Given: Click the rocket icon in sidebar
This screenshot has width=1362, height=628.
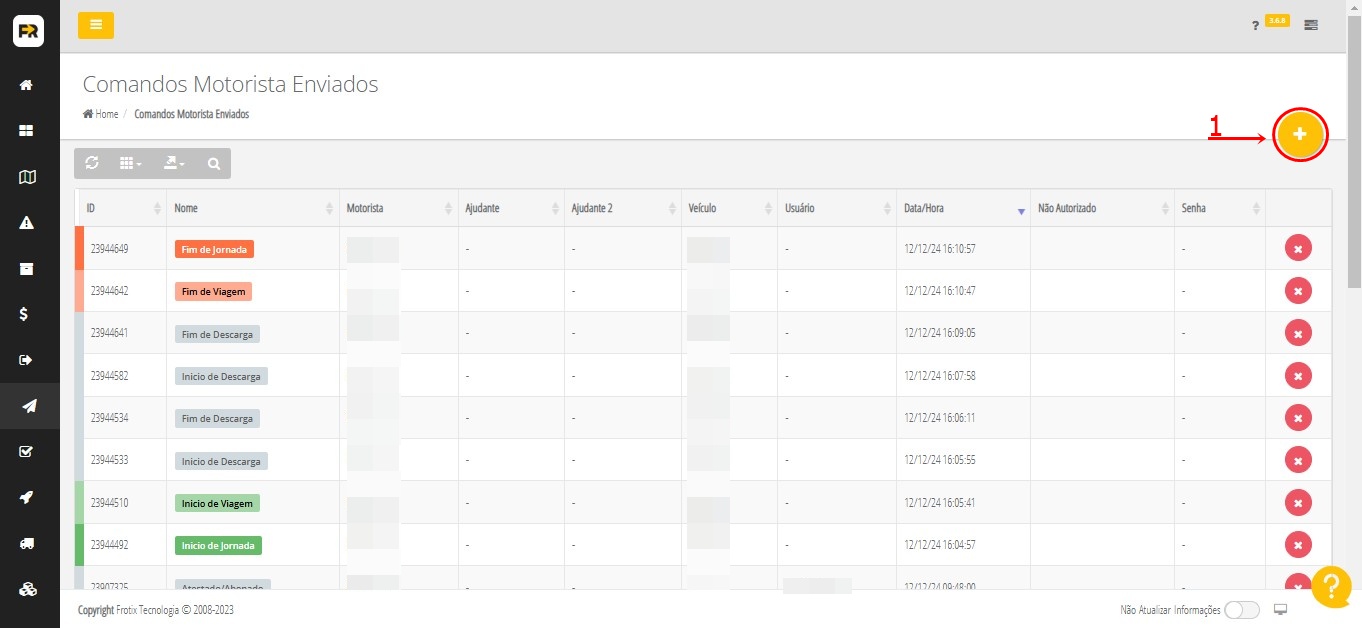Looking at the screenshot, I should click(x=28, y=497).
